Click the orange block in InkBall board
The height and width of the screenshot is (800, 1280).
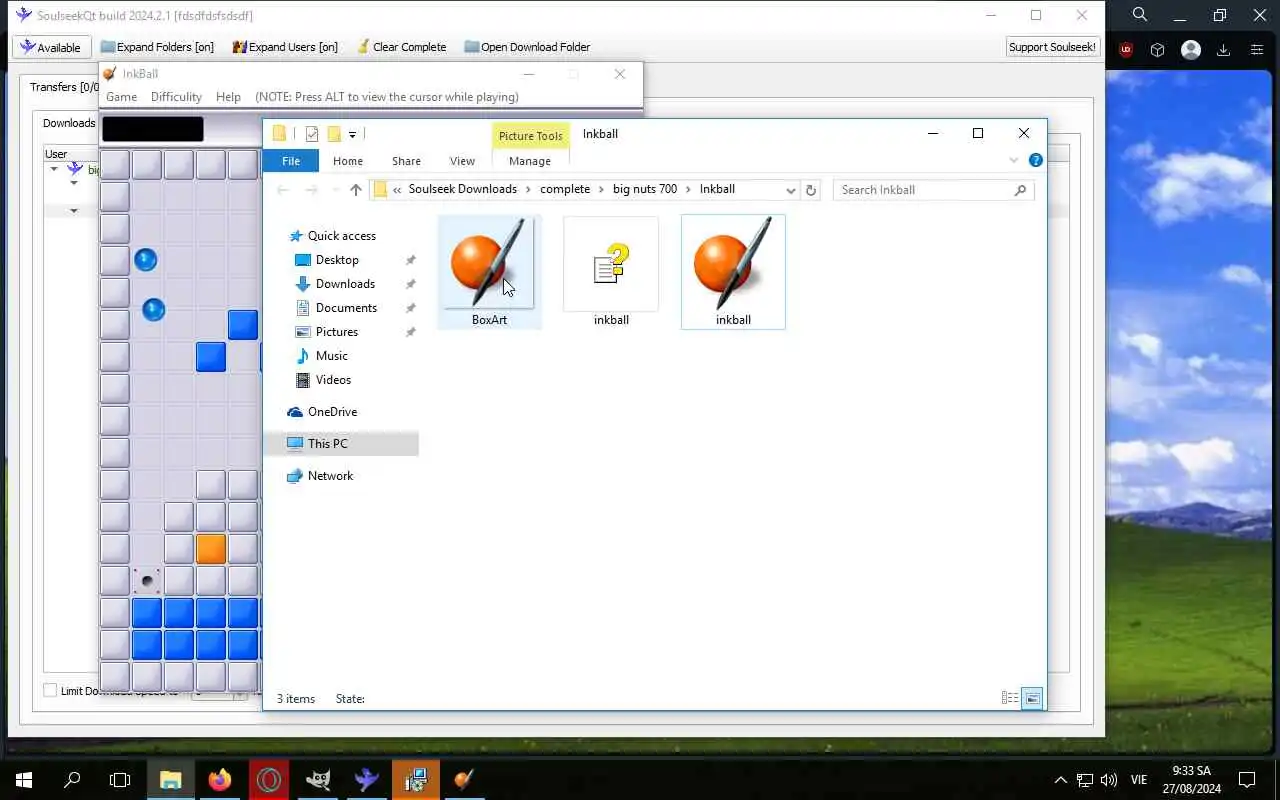pos(211,549)
